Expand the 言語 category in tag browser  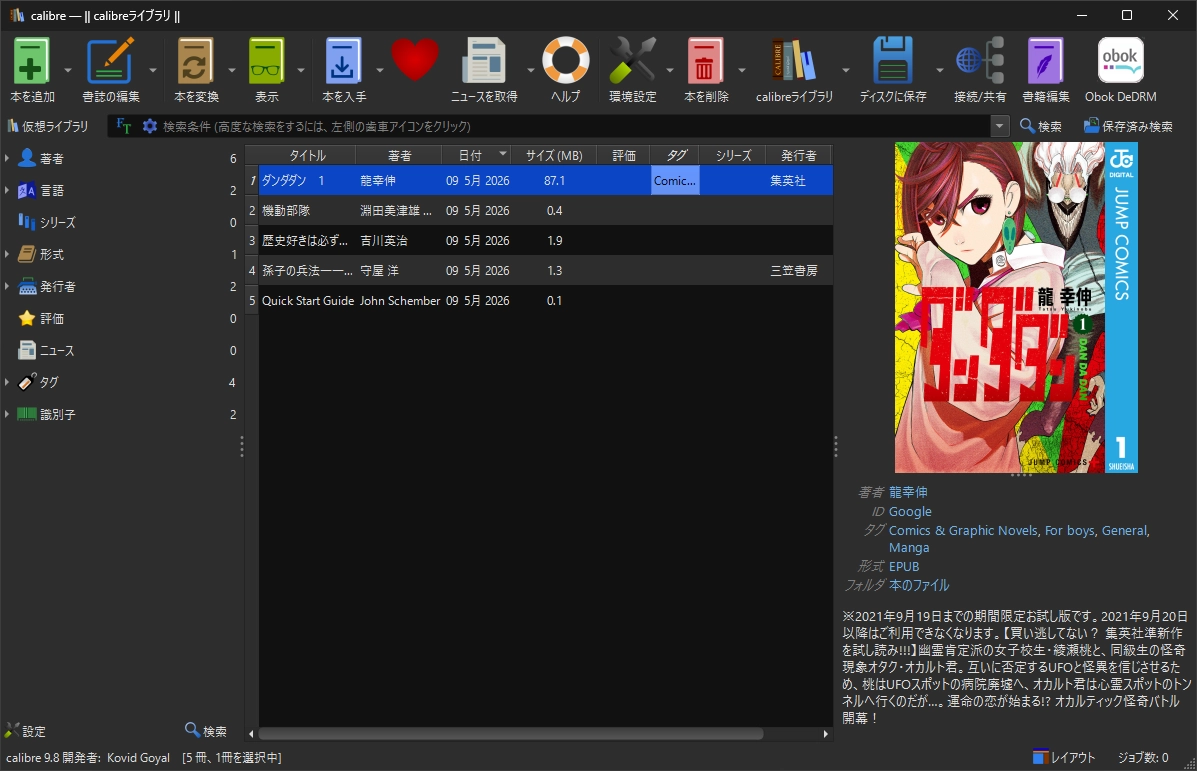(x=7, y=190)
